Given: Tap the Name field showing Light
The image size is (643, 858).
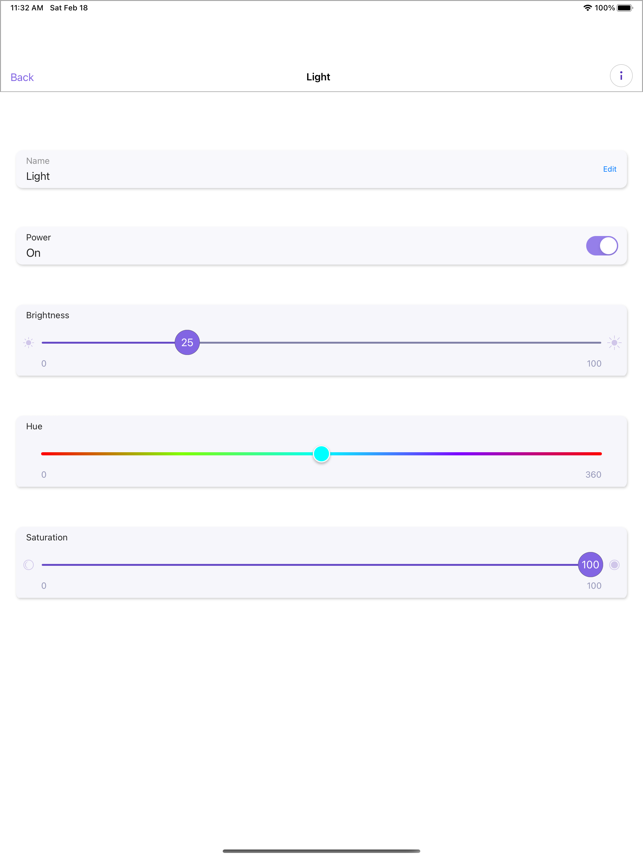Looking at the screenshot, I should [321, 169].
